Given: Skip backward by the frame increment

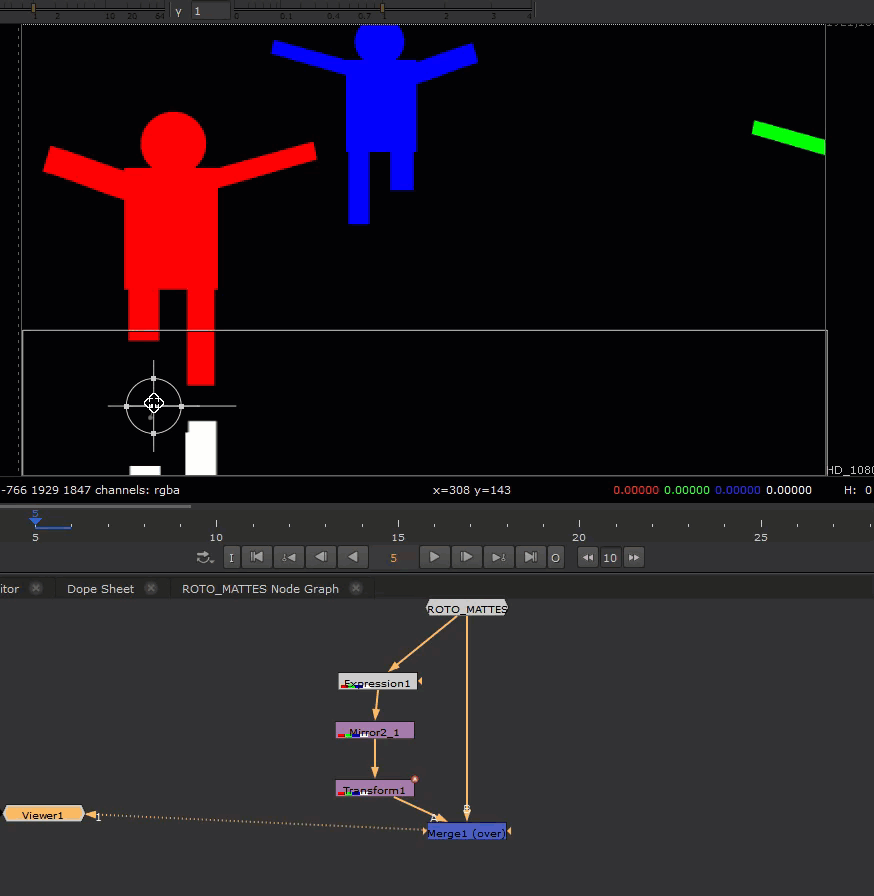Looking at the screenshot, I should click(588, 558).
